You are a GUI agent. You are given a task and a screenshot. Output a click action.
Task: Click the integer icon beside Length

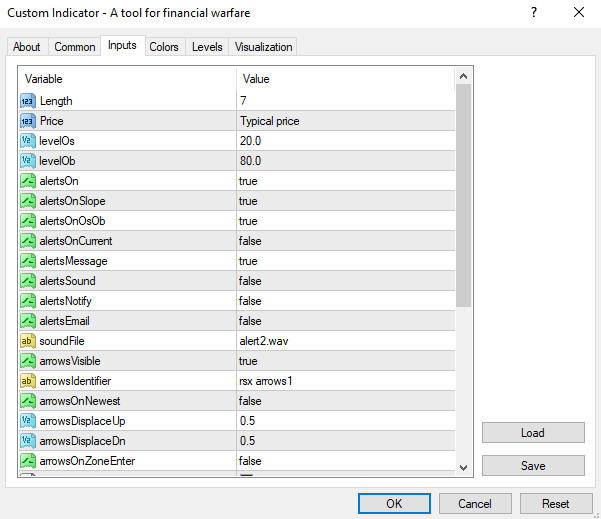point(28,101)
